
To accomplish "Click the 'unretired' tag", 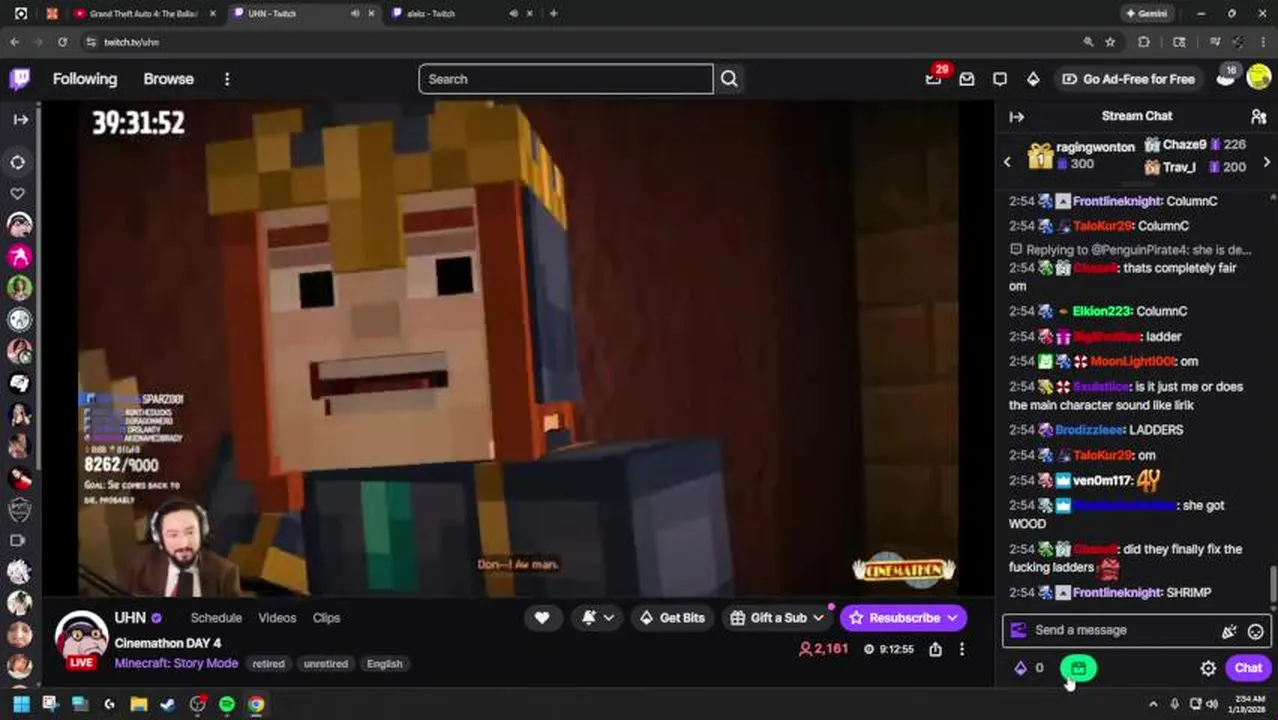I will coord(325,664).
